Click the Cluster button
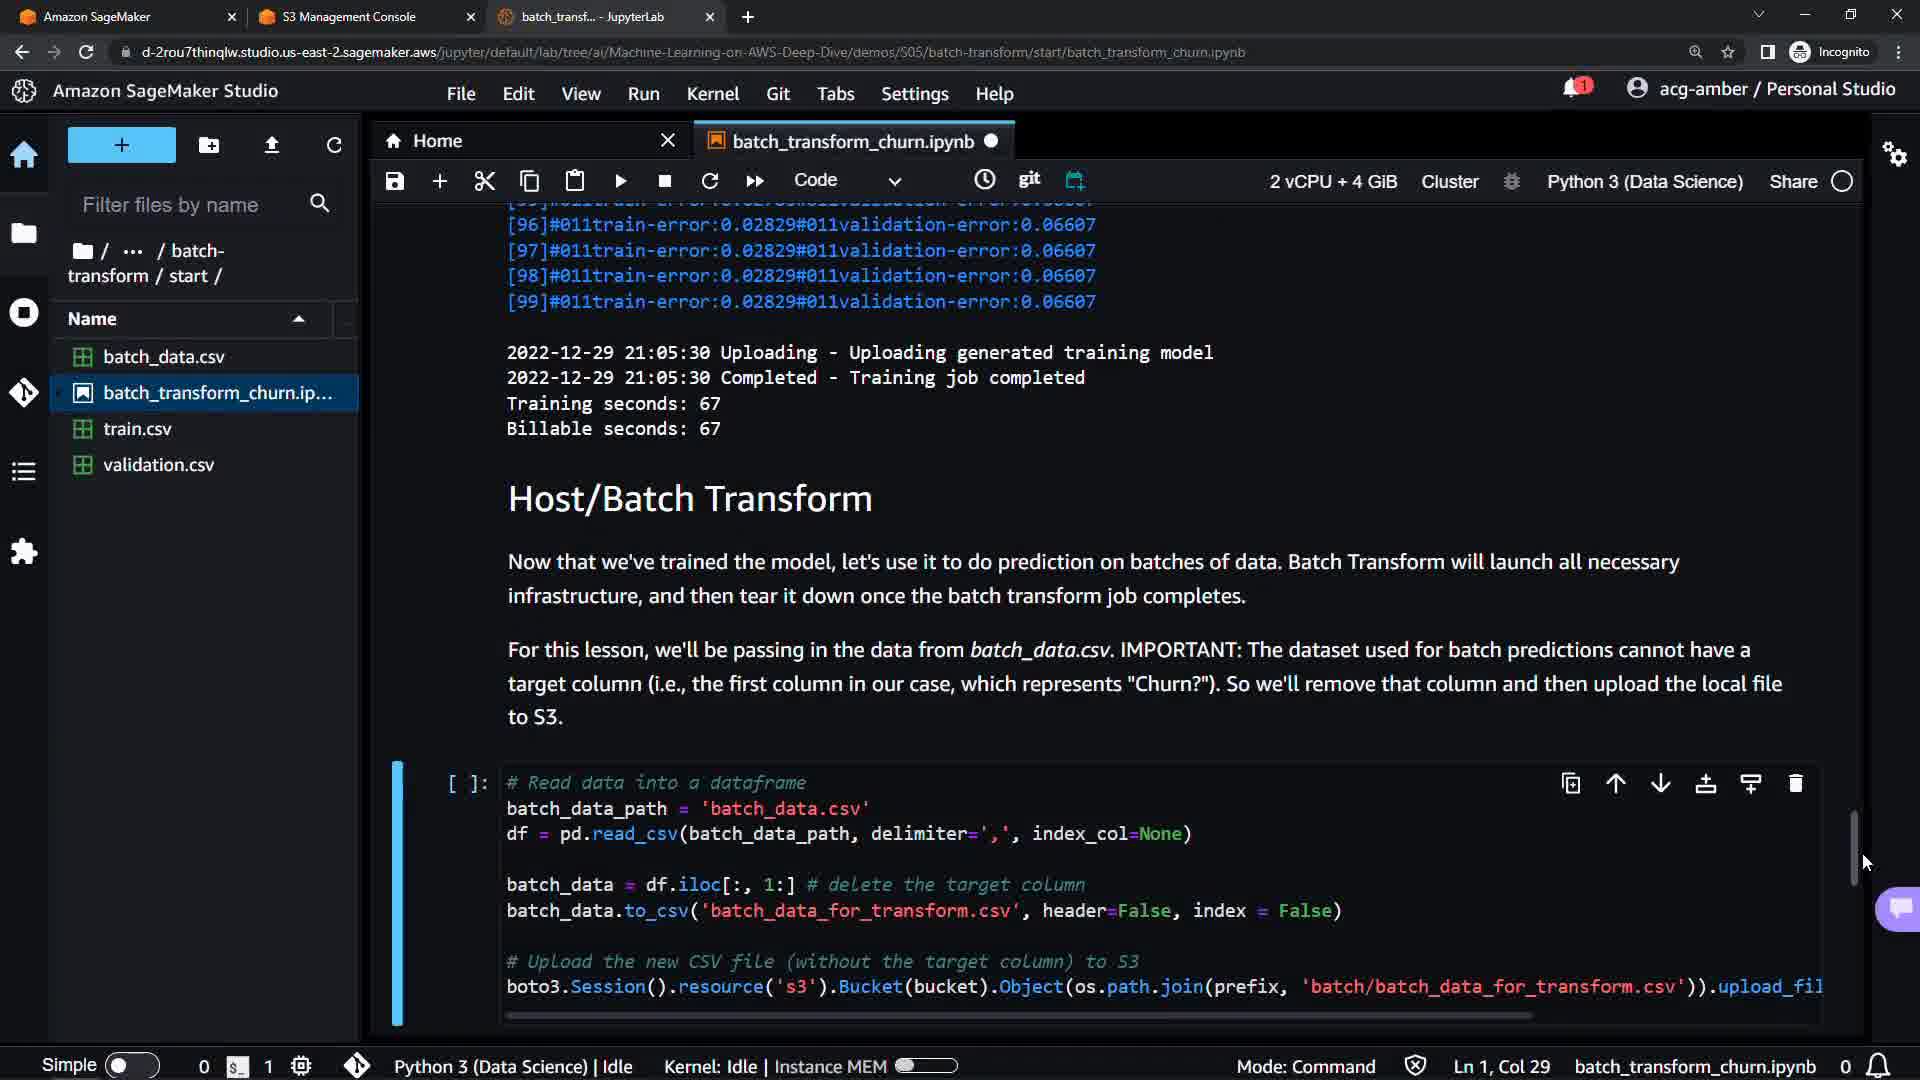This screenshot has width=1920, height=1080. [x=1449, y=181]
